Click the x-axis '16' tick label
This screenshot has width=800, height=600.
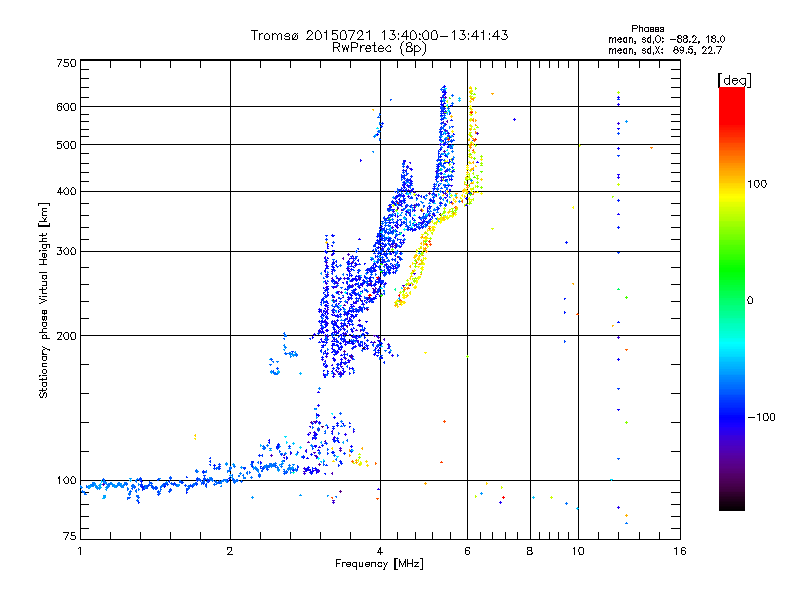click(680, 551)
